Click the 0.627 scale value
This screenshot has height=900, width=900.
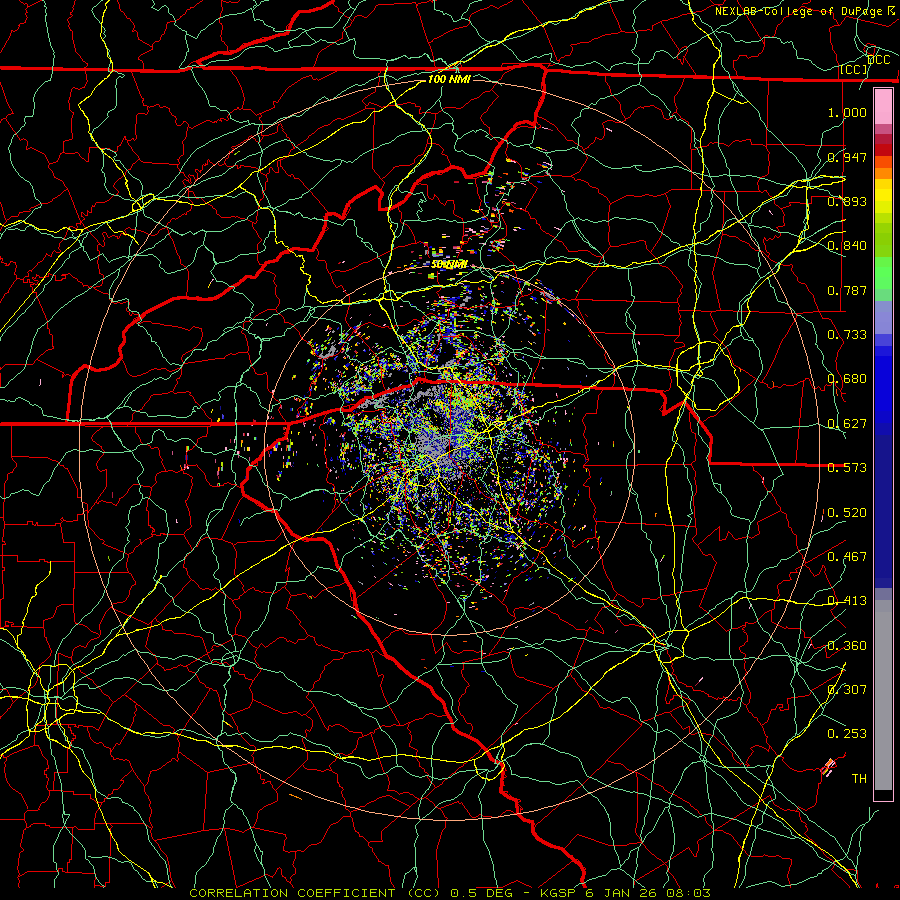tap(847, 424)
